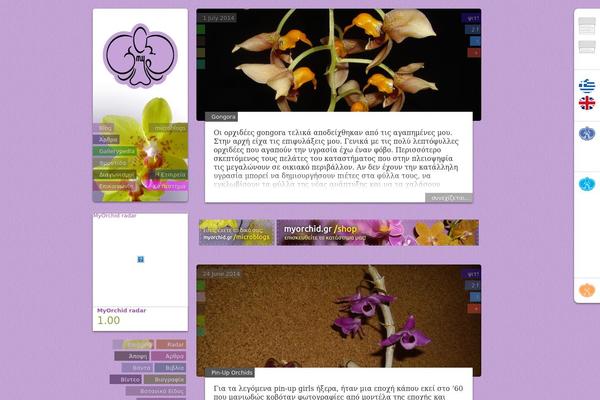Viewport: 600px width, 400px height.
Task: Click olive color square on Gongora image
Action: [x=201, y=52]
